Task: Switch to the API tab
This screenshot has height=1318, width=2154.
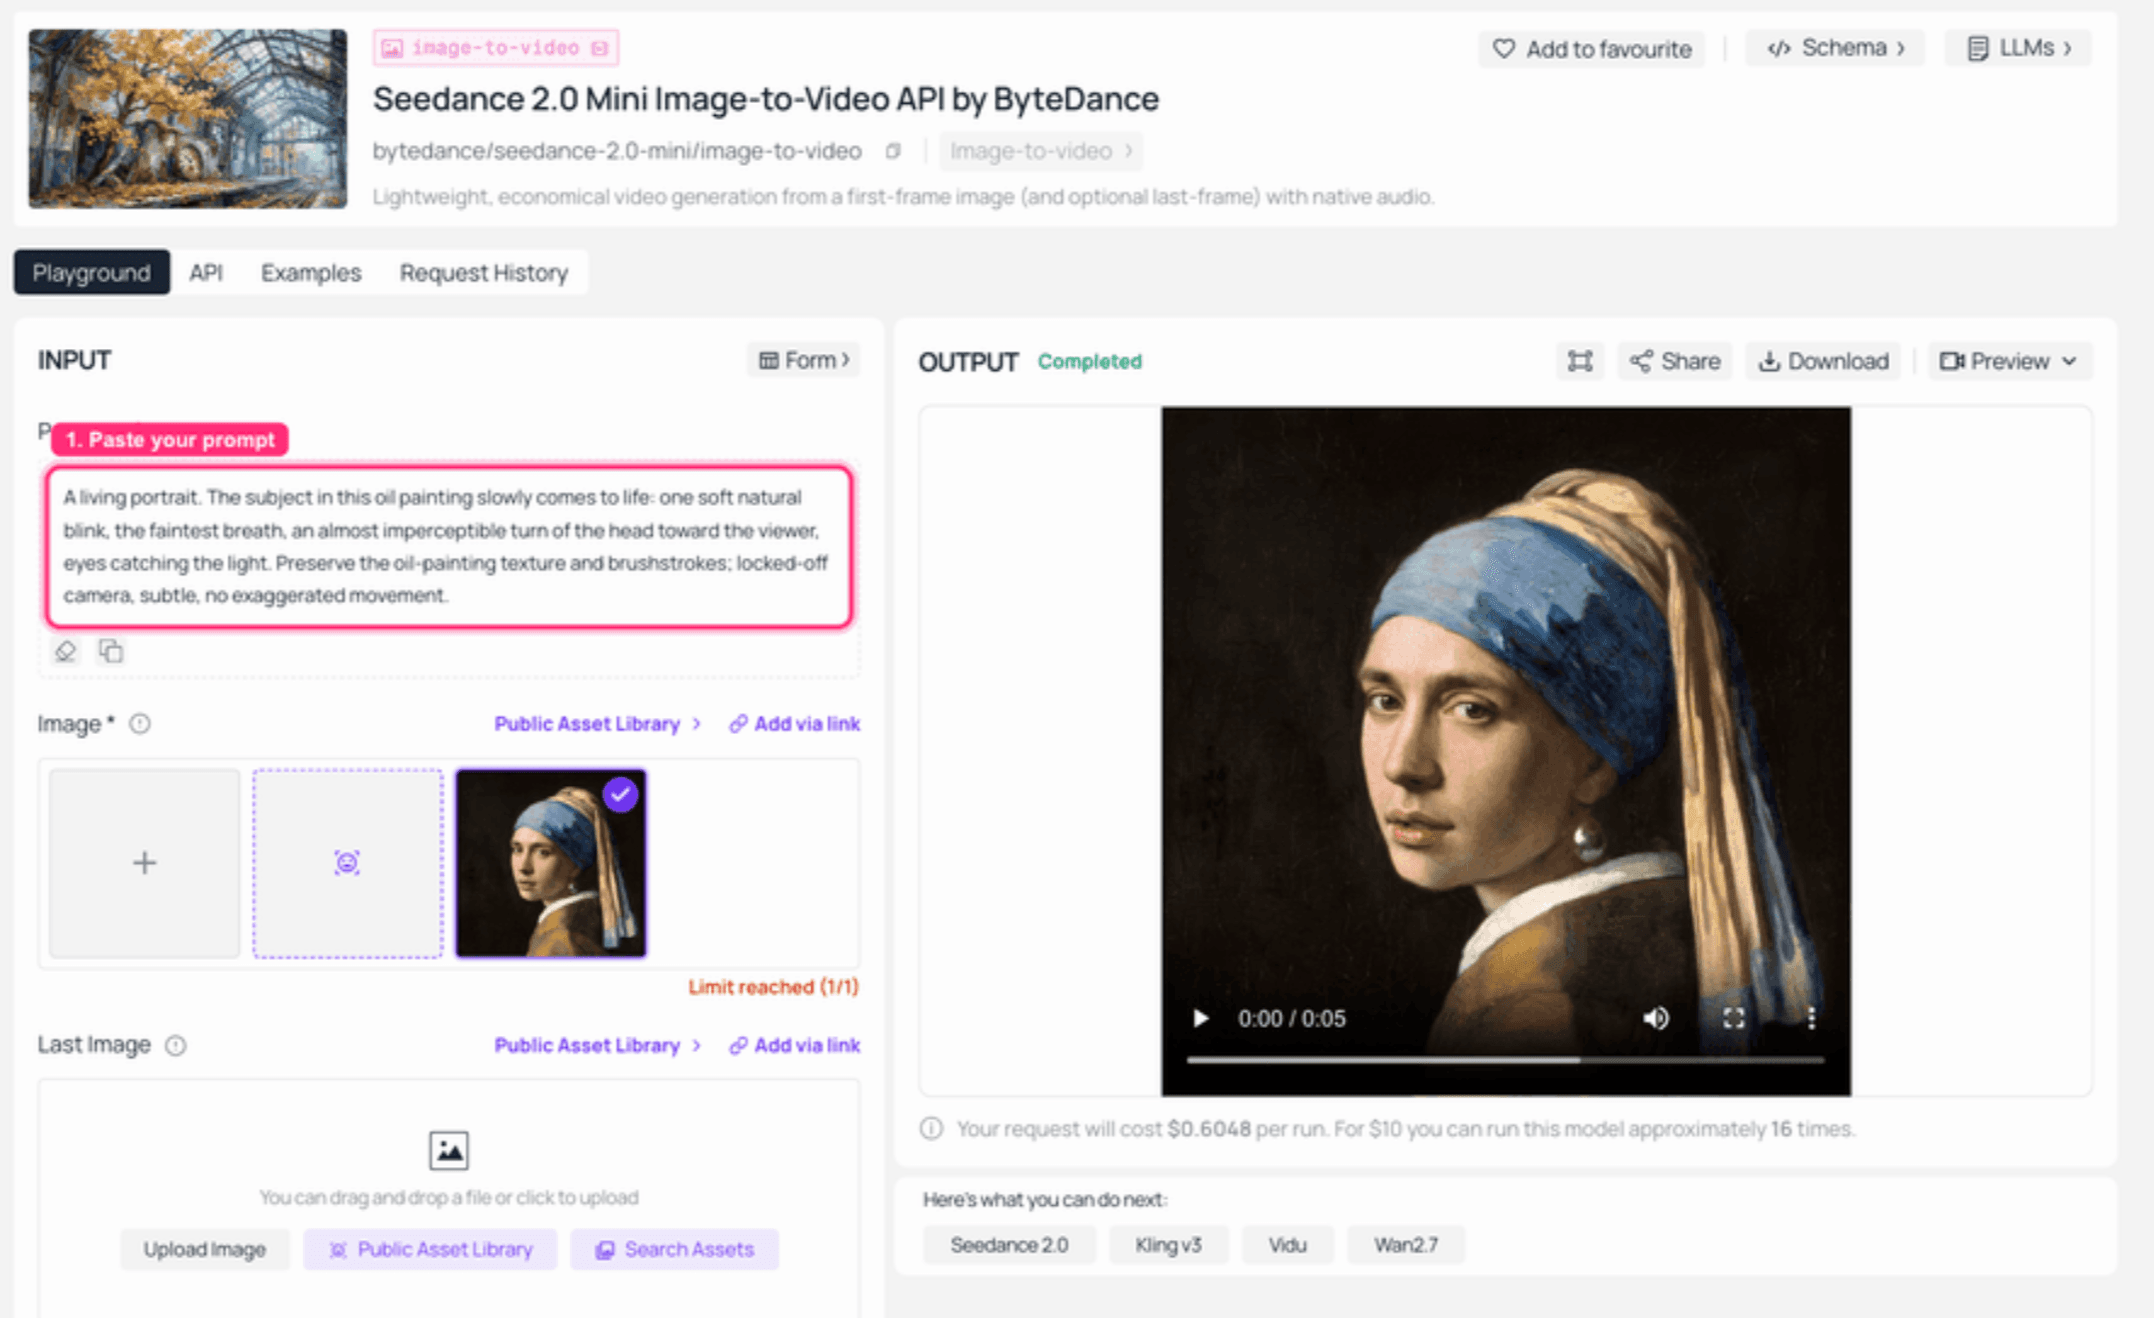Action: (205, 272)
